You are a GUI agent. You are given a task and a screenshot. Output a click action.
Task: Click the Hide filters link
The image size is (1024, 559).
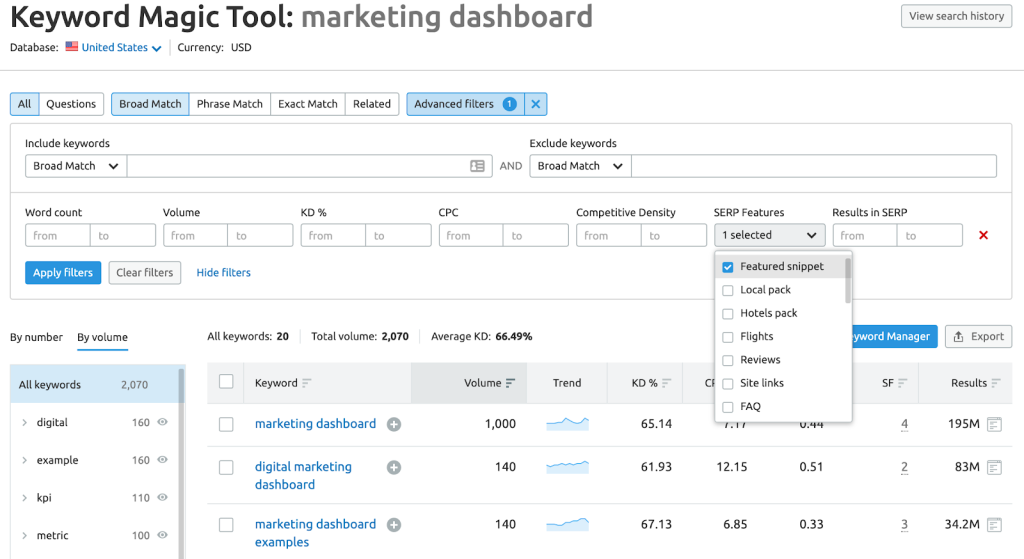223,272
